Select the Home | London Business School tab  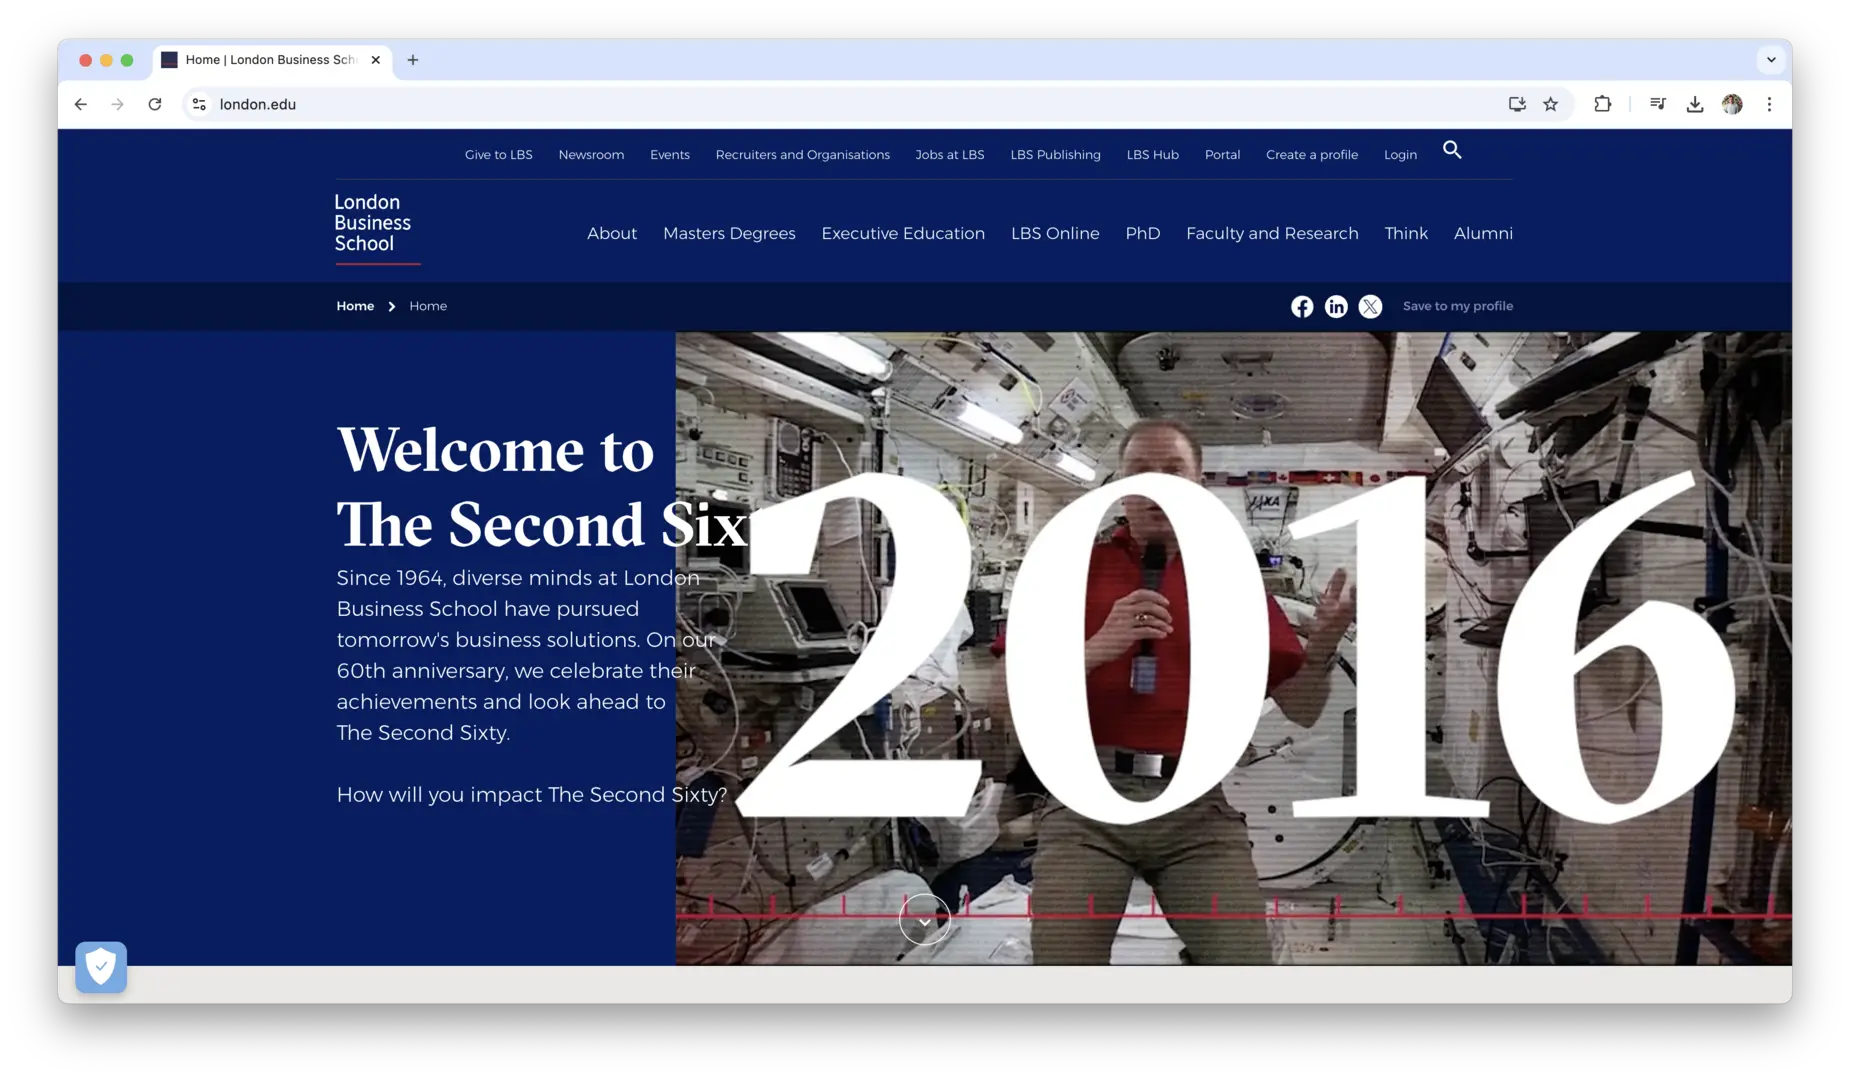pyautogui.click(x=272, y=60)
